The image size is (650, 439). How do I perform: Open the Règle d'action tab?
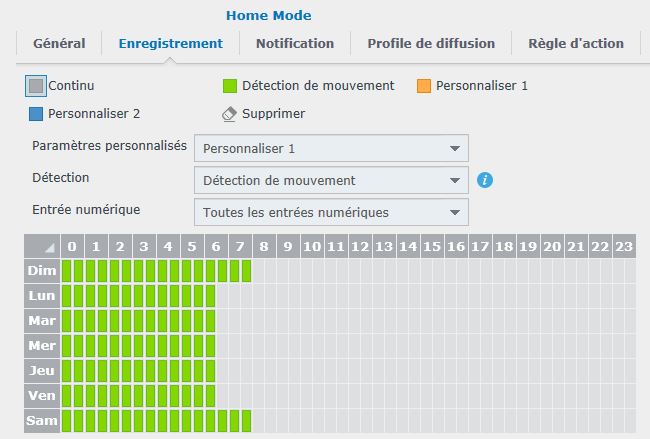pyautogui.click(x=575, y=43)
